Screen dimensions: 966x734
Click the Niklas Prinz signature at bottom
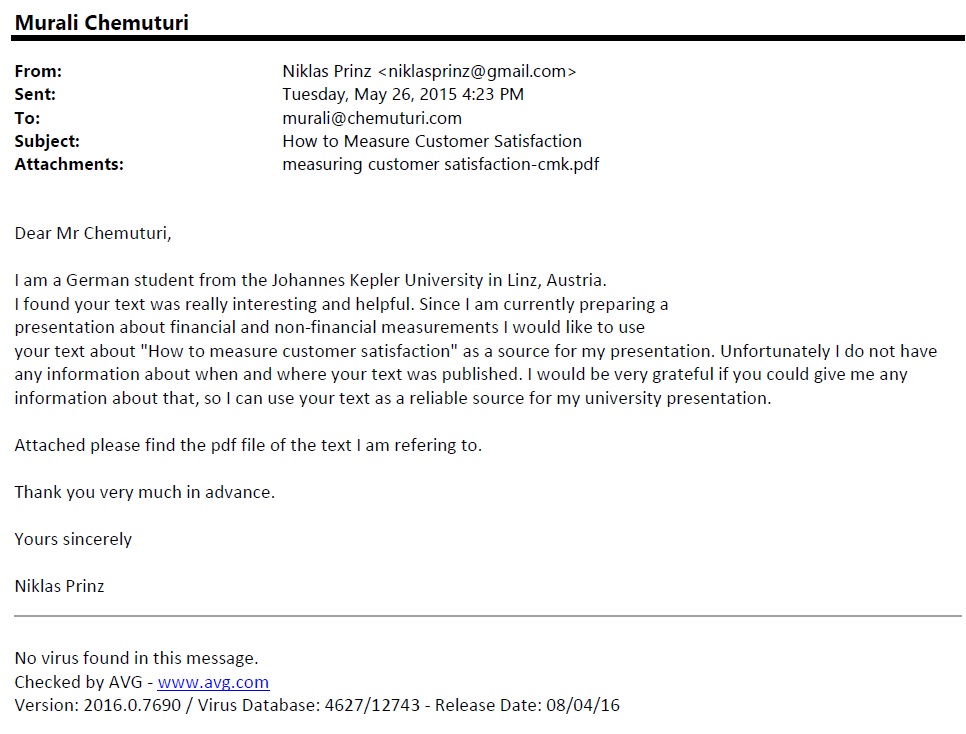pyautogui.click(x=59, y=586)
